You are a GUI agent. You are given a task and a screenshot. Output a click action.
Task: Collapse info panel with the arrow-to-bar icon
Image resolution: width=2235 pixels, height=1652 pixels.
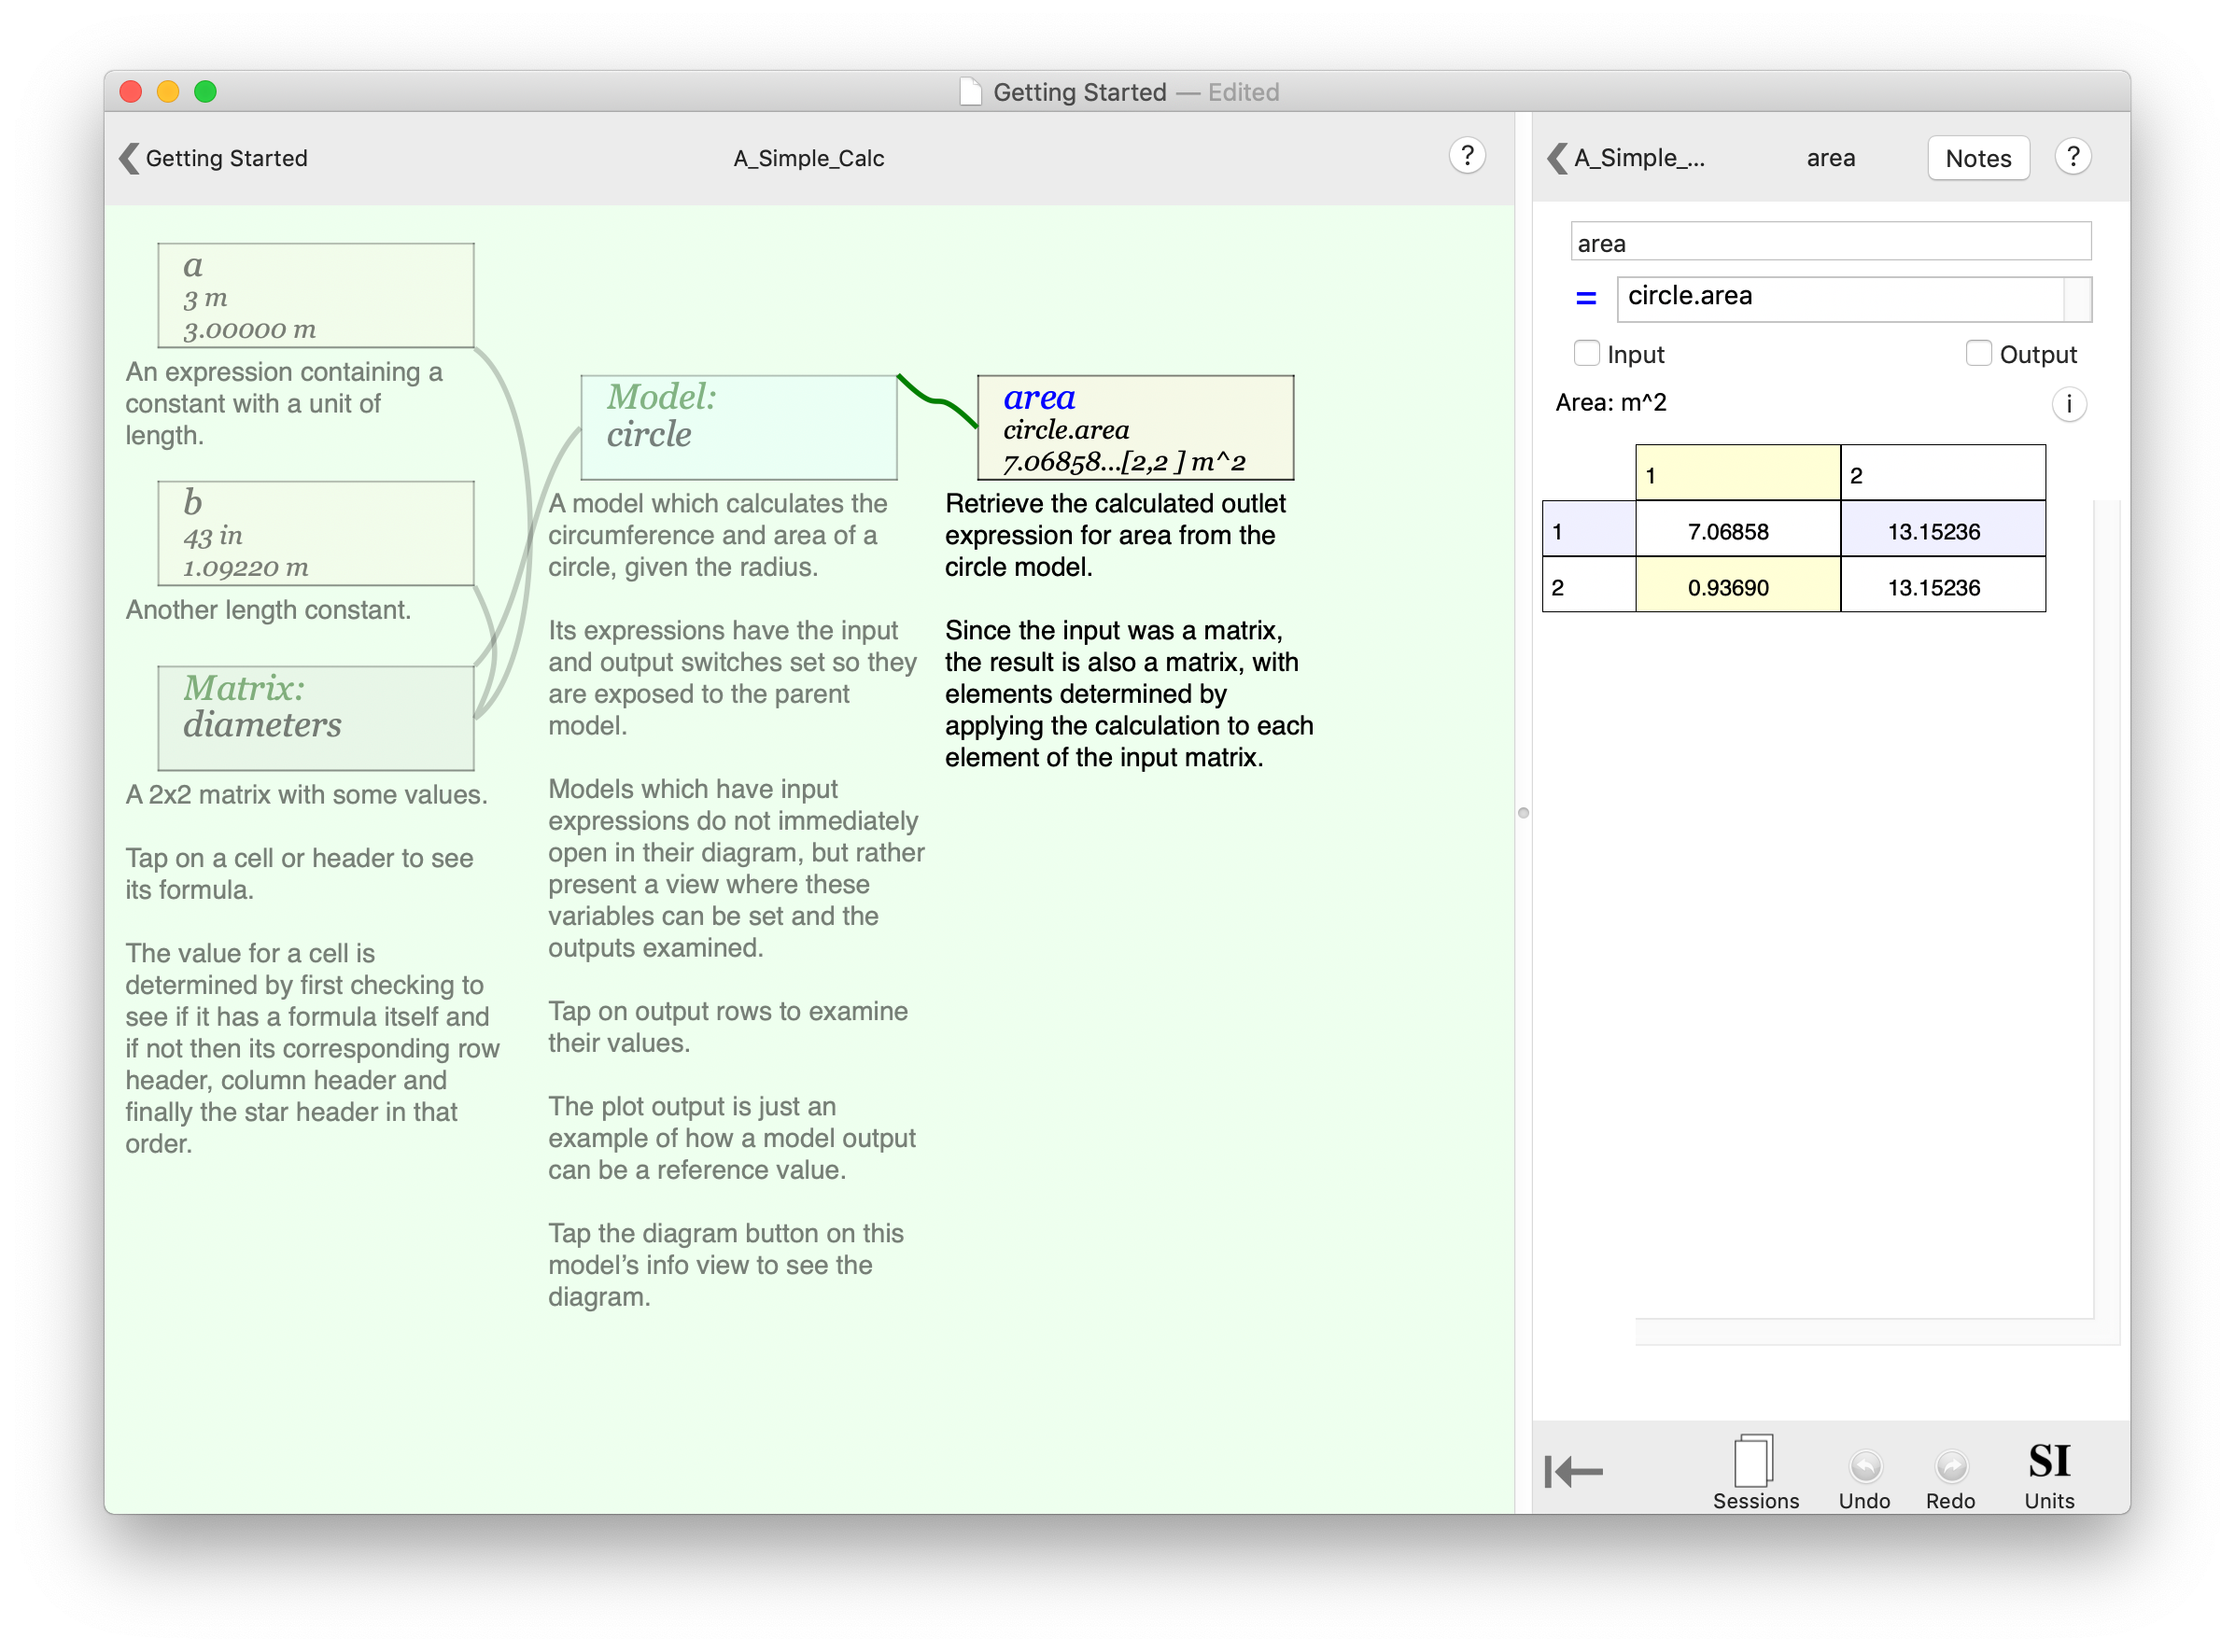pos(1573,1471)
